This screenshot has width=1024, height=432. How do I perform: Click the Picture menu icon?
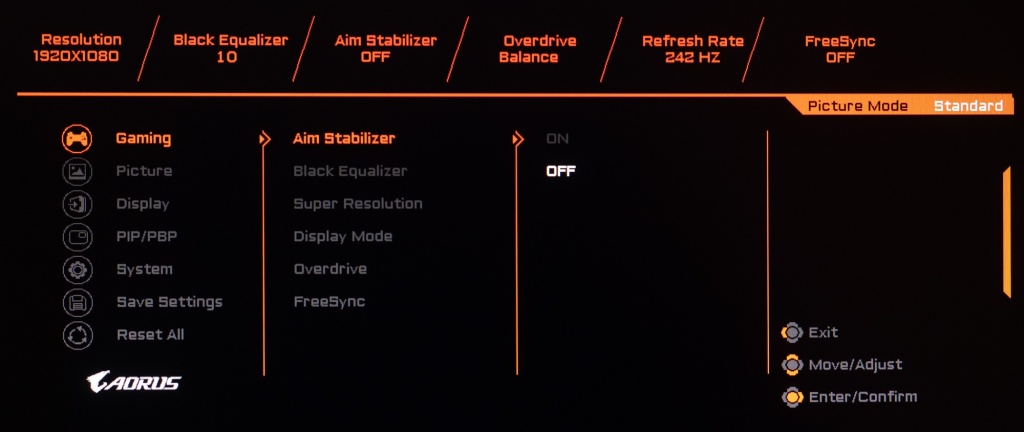[x=77, y=171]
